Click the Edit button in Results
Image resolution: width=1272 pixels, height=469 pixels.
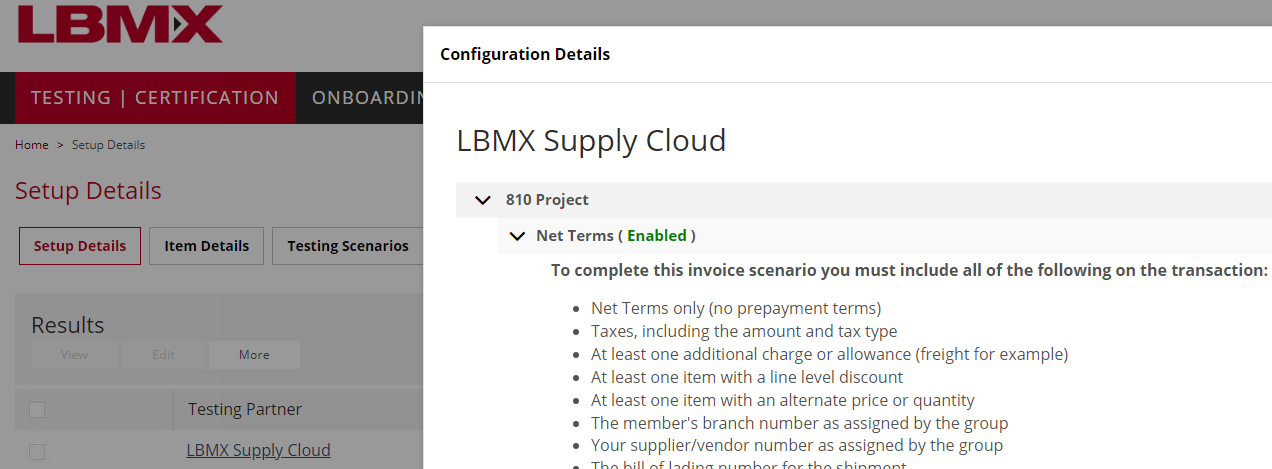[x=163, y=355]
